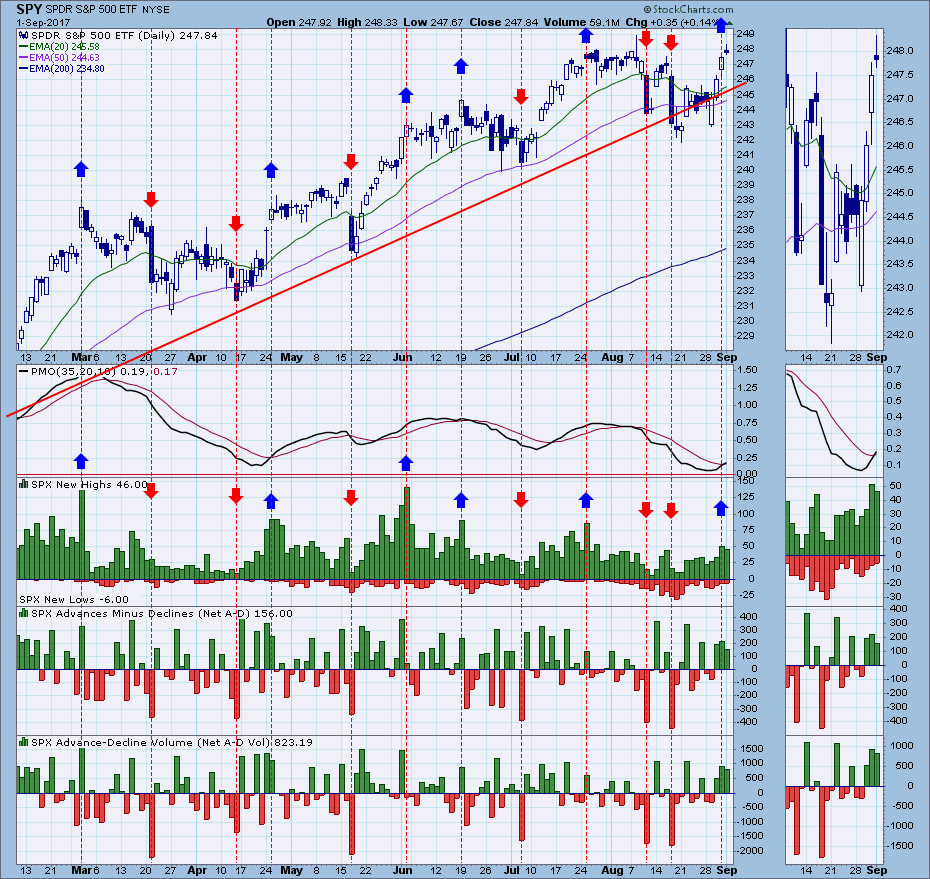Click the histogram icon beside SPX Advance-Decline Volume
The width and height of the screenshot is (930, 879).
24,742
